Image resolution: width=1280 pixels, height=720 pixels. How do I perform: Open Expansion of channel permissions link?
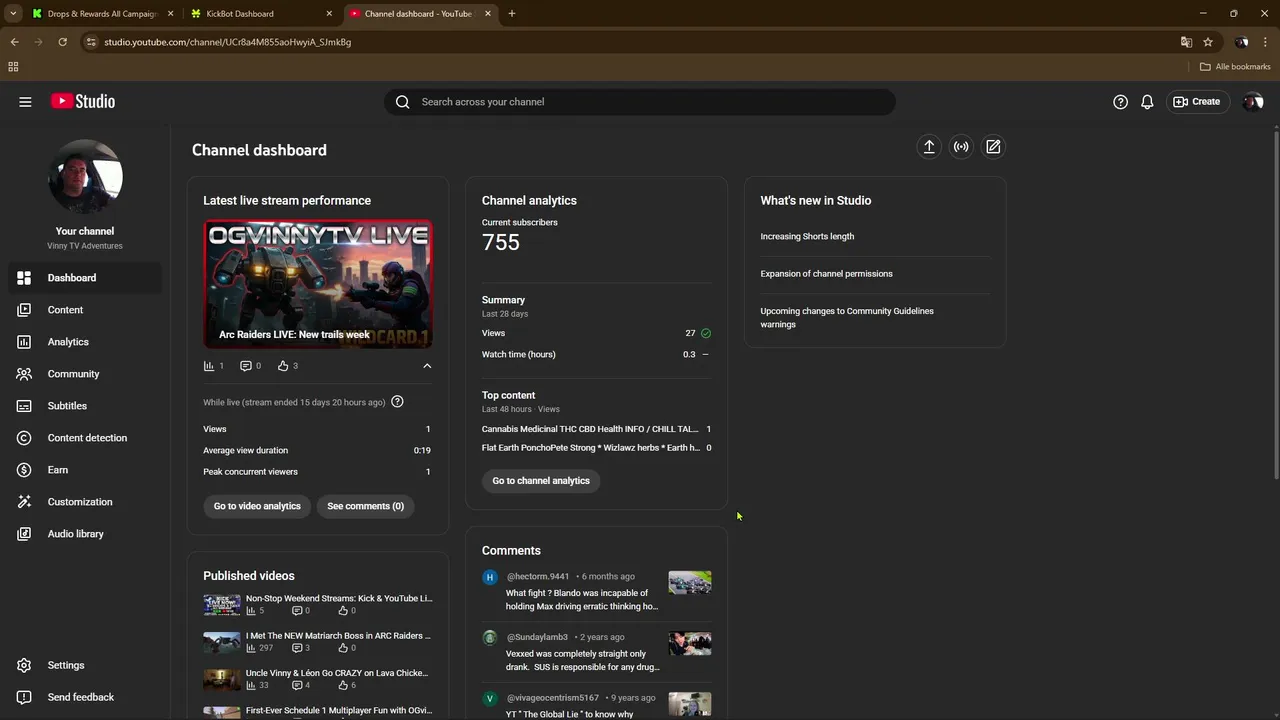click(x=826, y=273)
